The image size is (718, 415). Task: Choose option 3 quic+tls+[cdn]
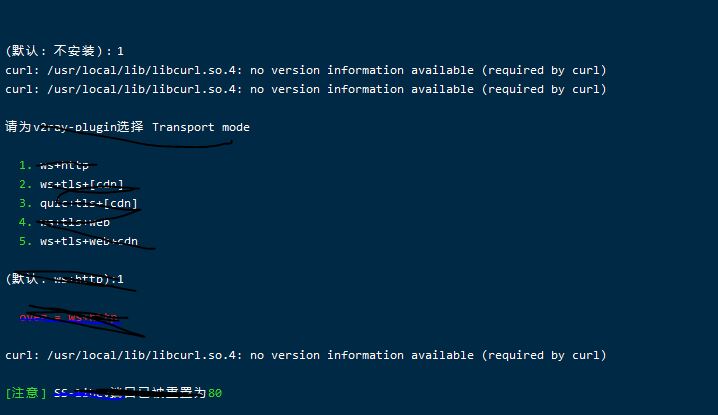(88, 203)
